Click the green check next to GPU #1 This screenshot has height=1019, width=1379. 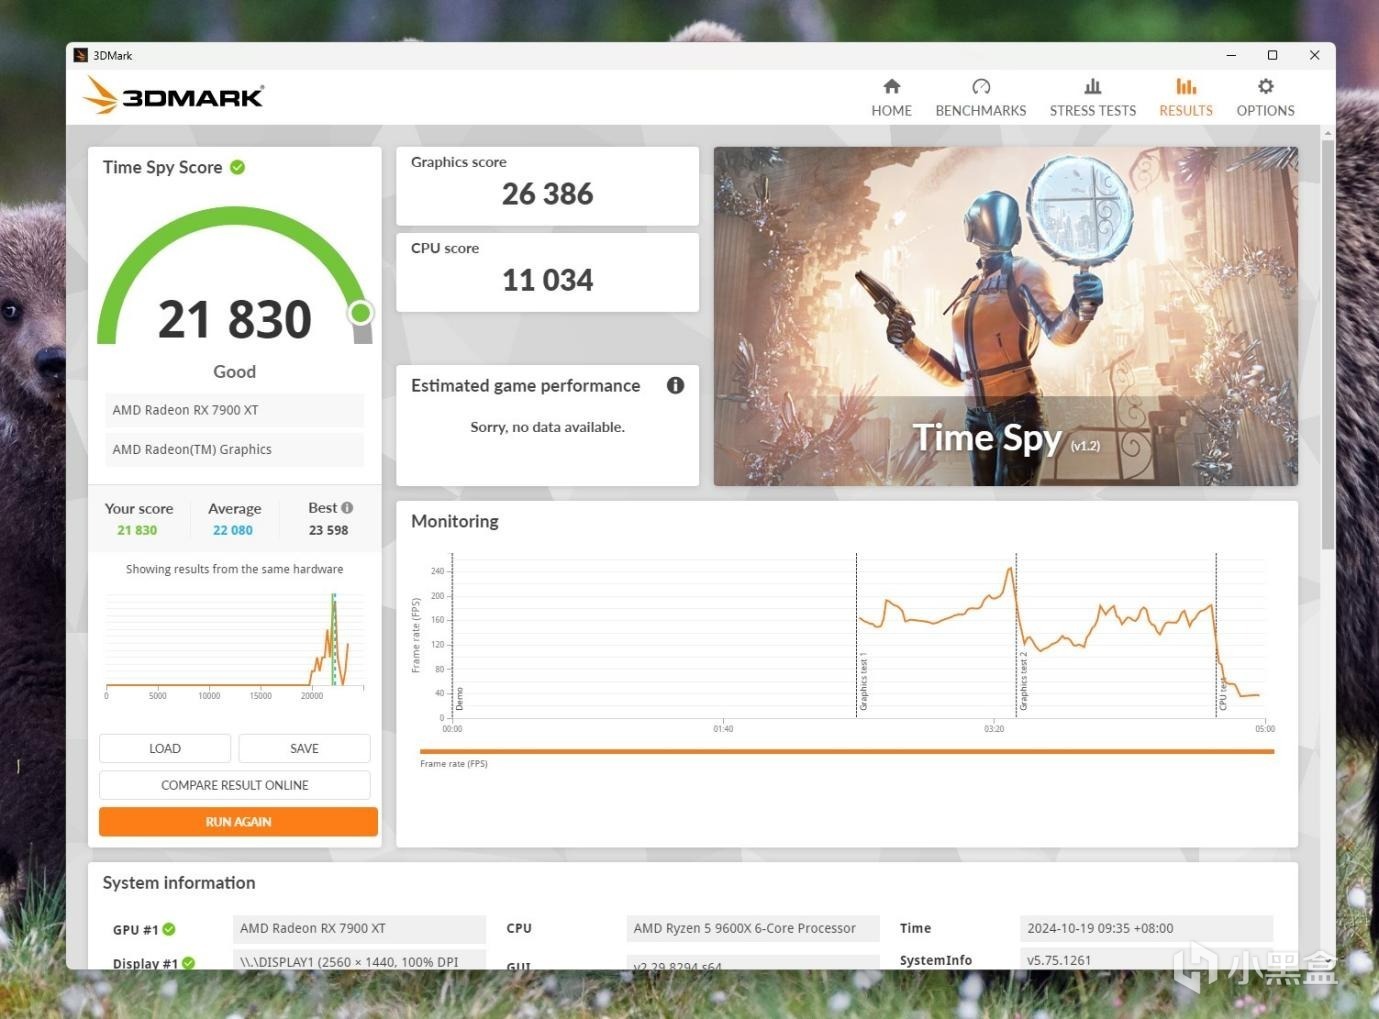click(x=169, y=929)
